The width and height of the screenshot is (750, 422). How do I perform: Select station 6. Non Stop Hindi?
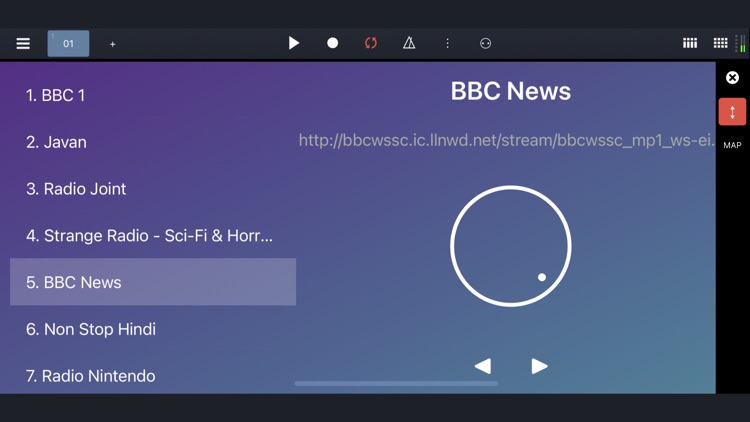tap(153, 329)
